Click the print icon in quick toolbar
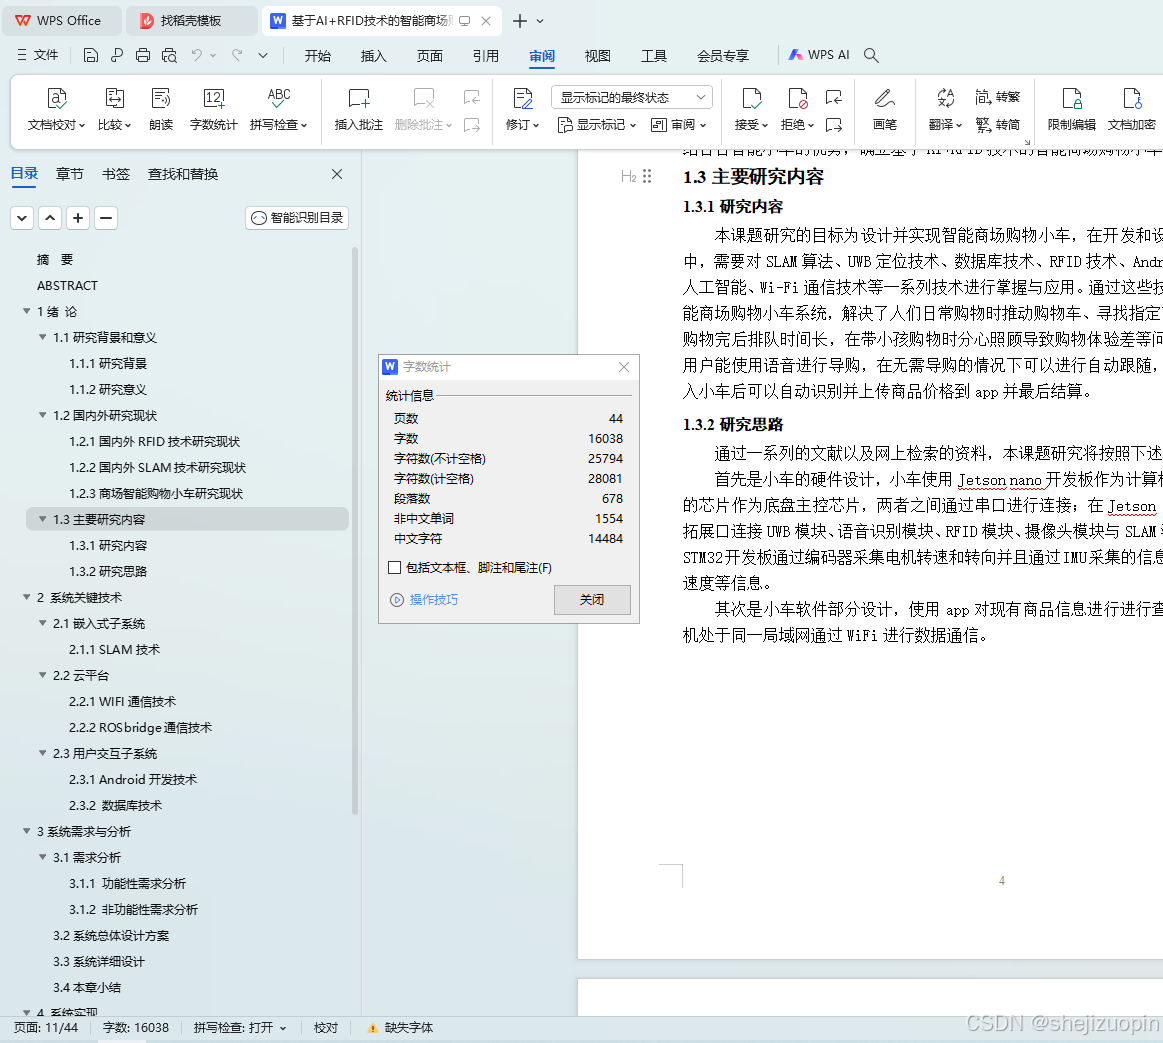The image size is (1163, 1043). [x=143, y=55]
